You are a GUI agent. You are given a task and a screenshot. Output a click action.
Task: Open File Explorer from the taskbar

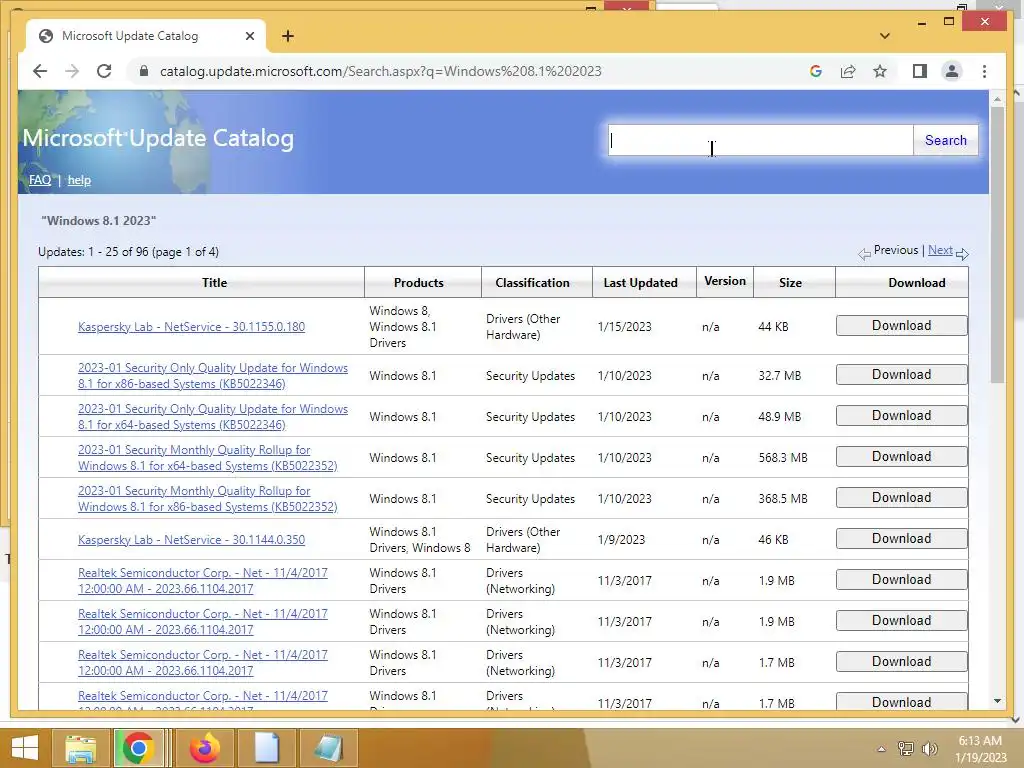coord(80,748)
